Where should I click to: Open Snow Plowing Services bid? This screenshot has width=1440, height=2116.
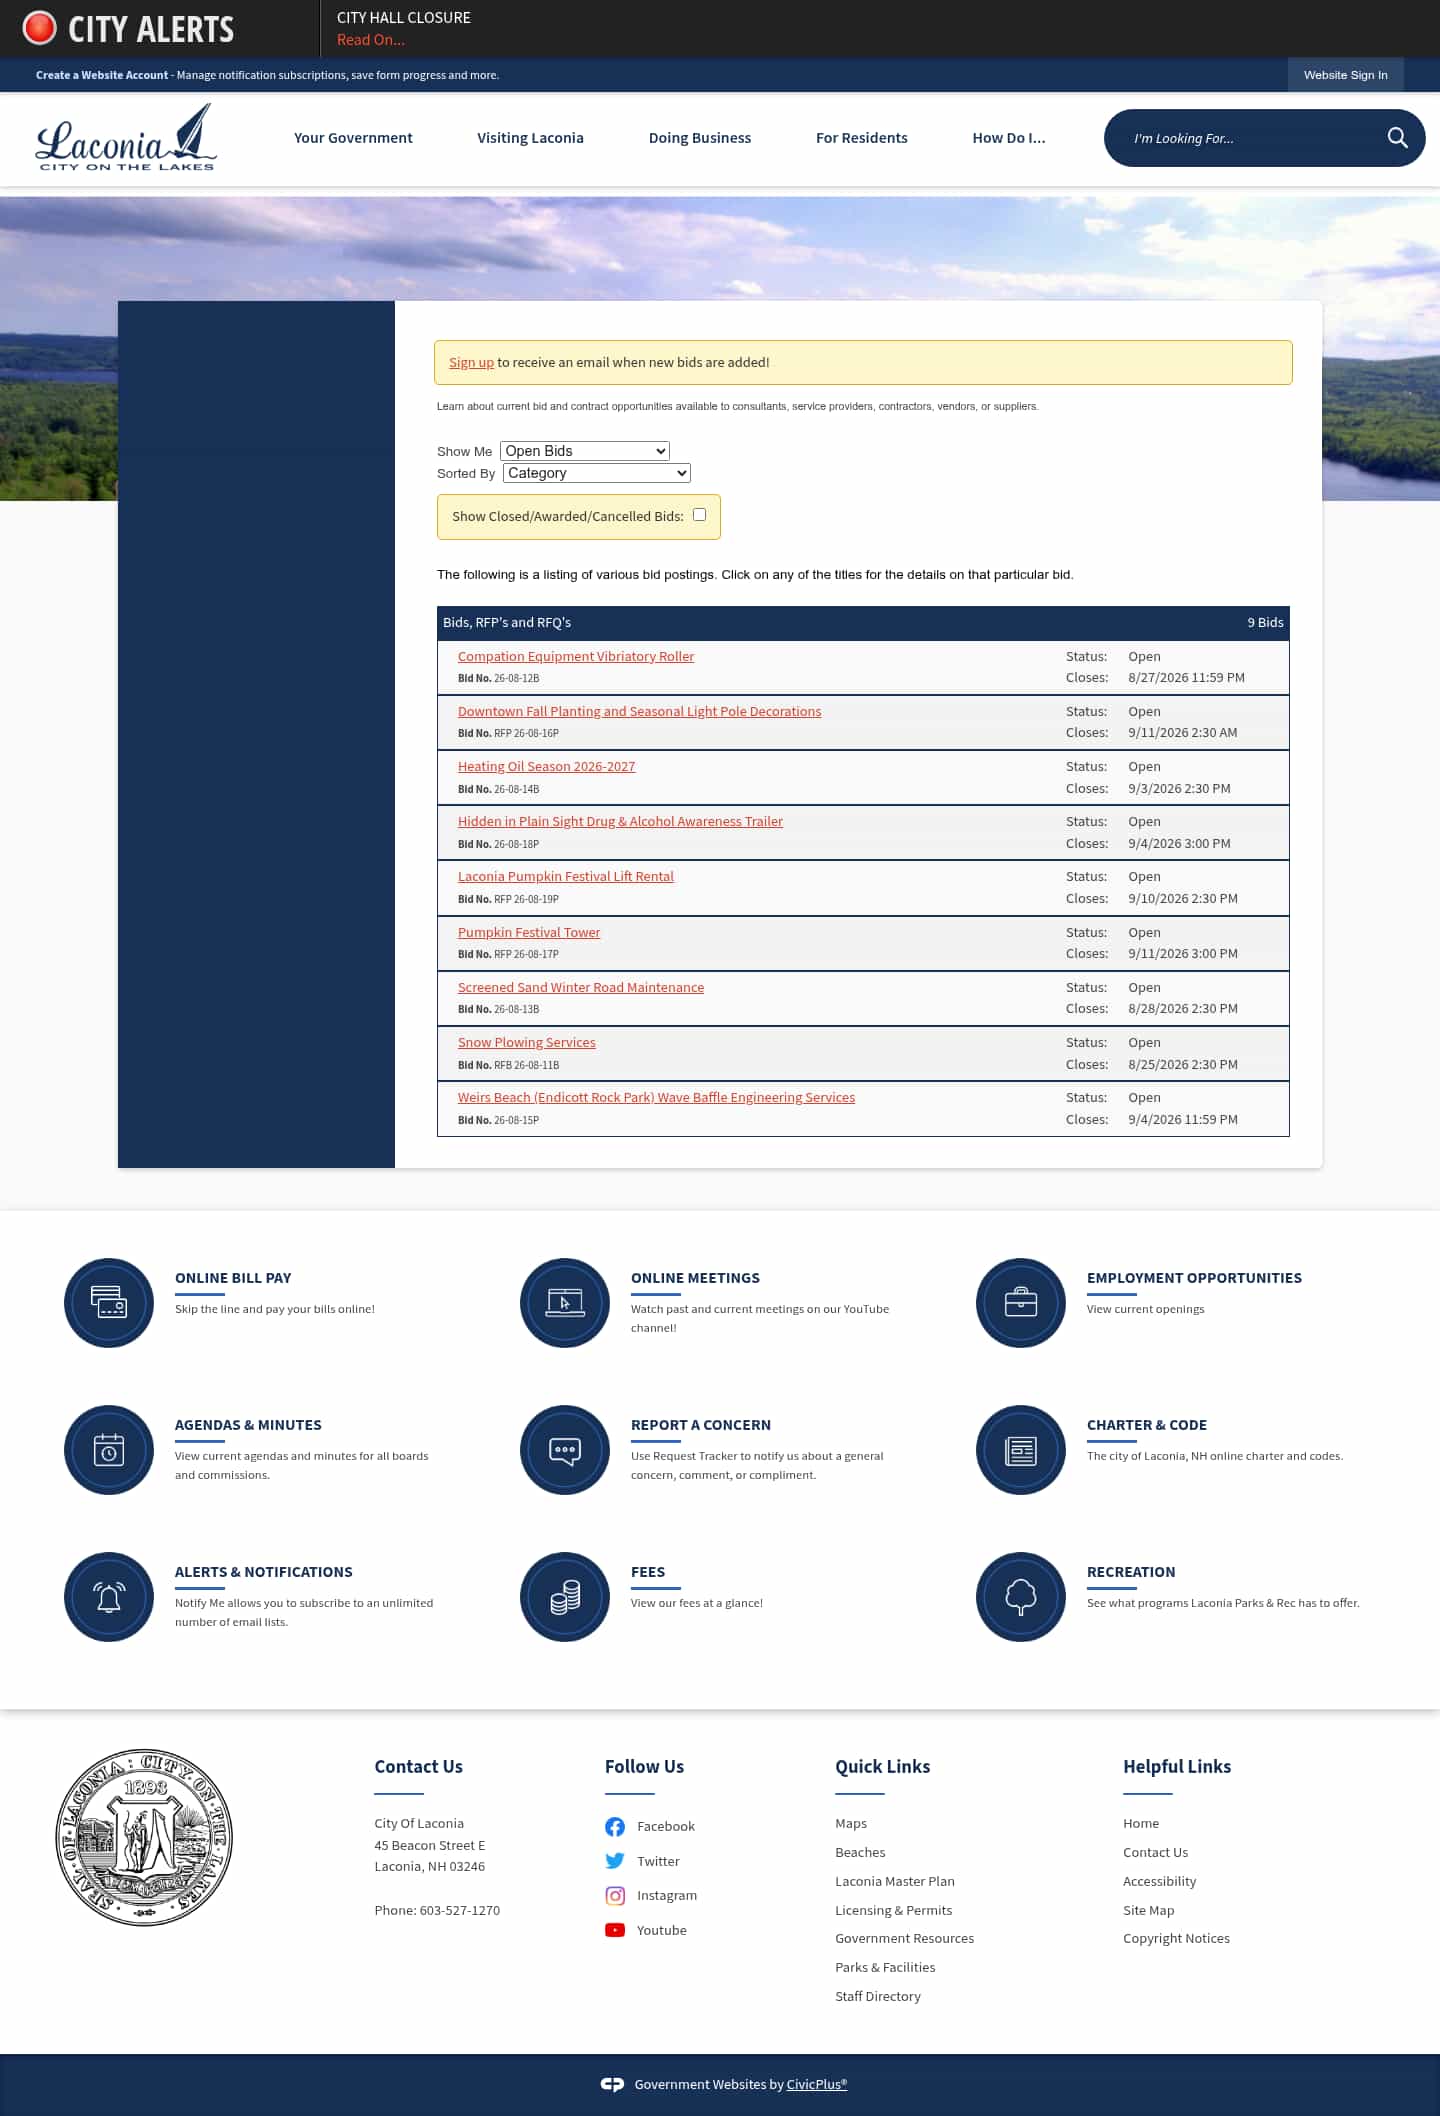point(527,1042)
